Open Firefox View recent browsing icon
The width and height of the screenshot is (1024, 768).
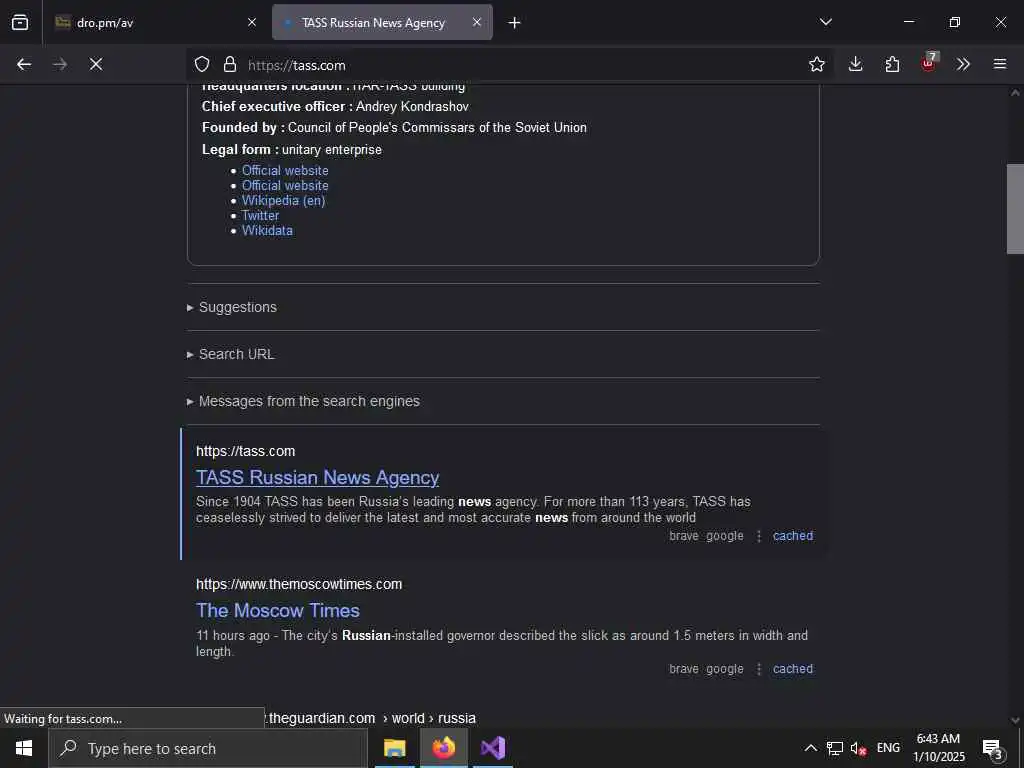20,22
